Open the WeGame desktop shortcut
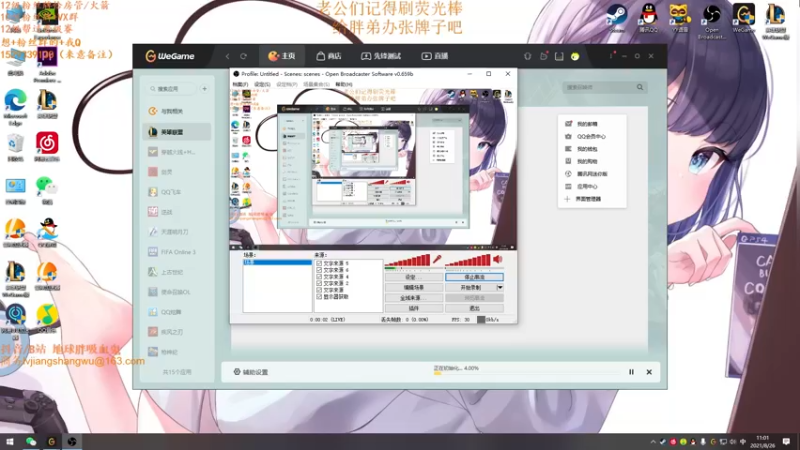This screenshot has width=800, height=450. coord(743,18)
